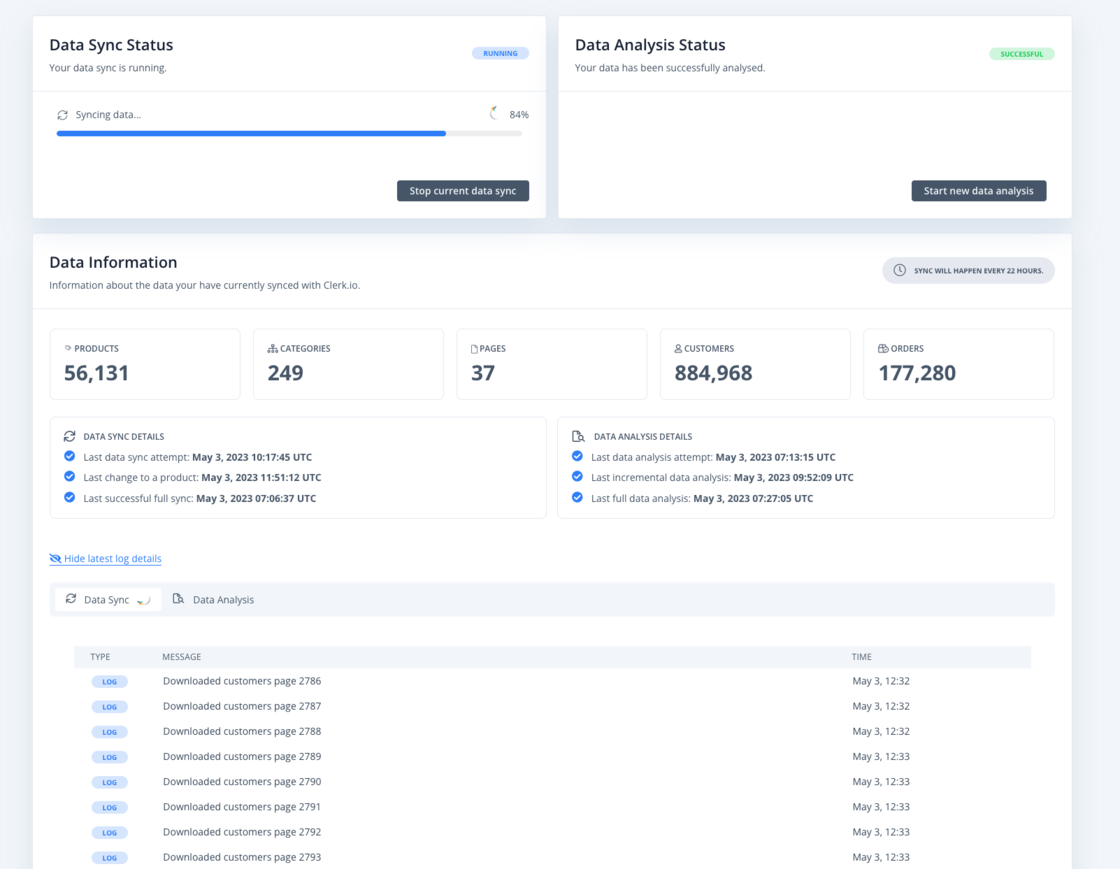1120x869 pixels.
Task: Click the clock icon in the sync schedule badge
Action: tap(900, 270)
